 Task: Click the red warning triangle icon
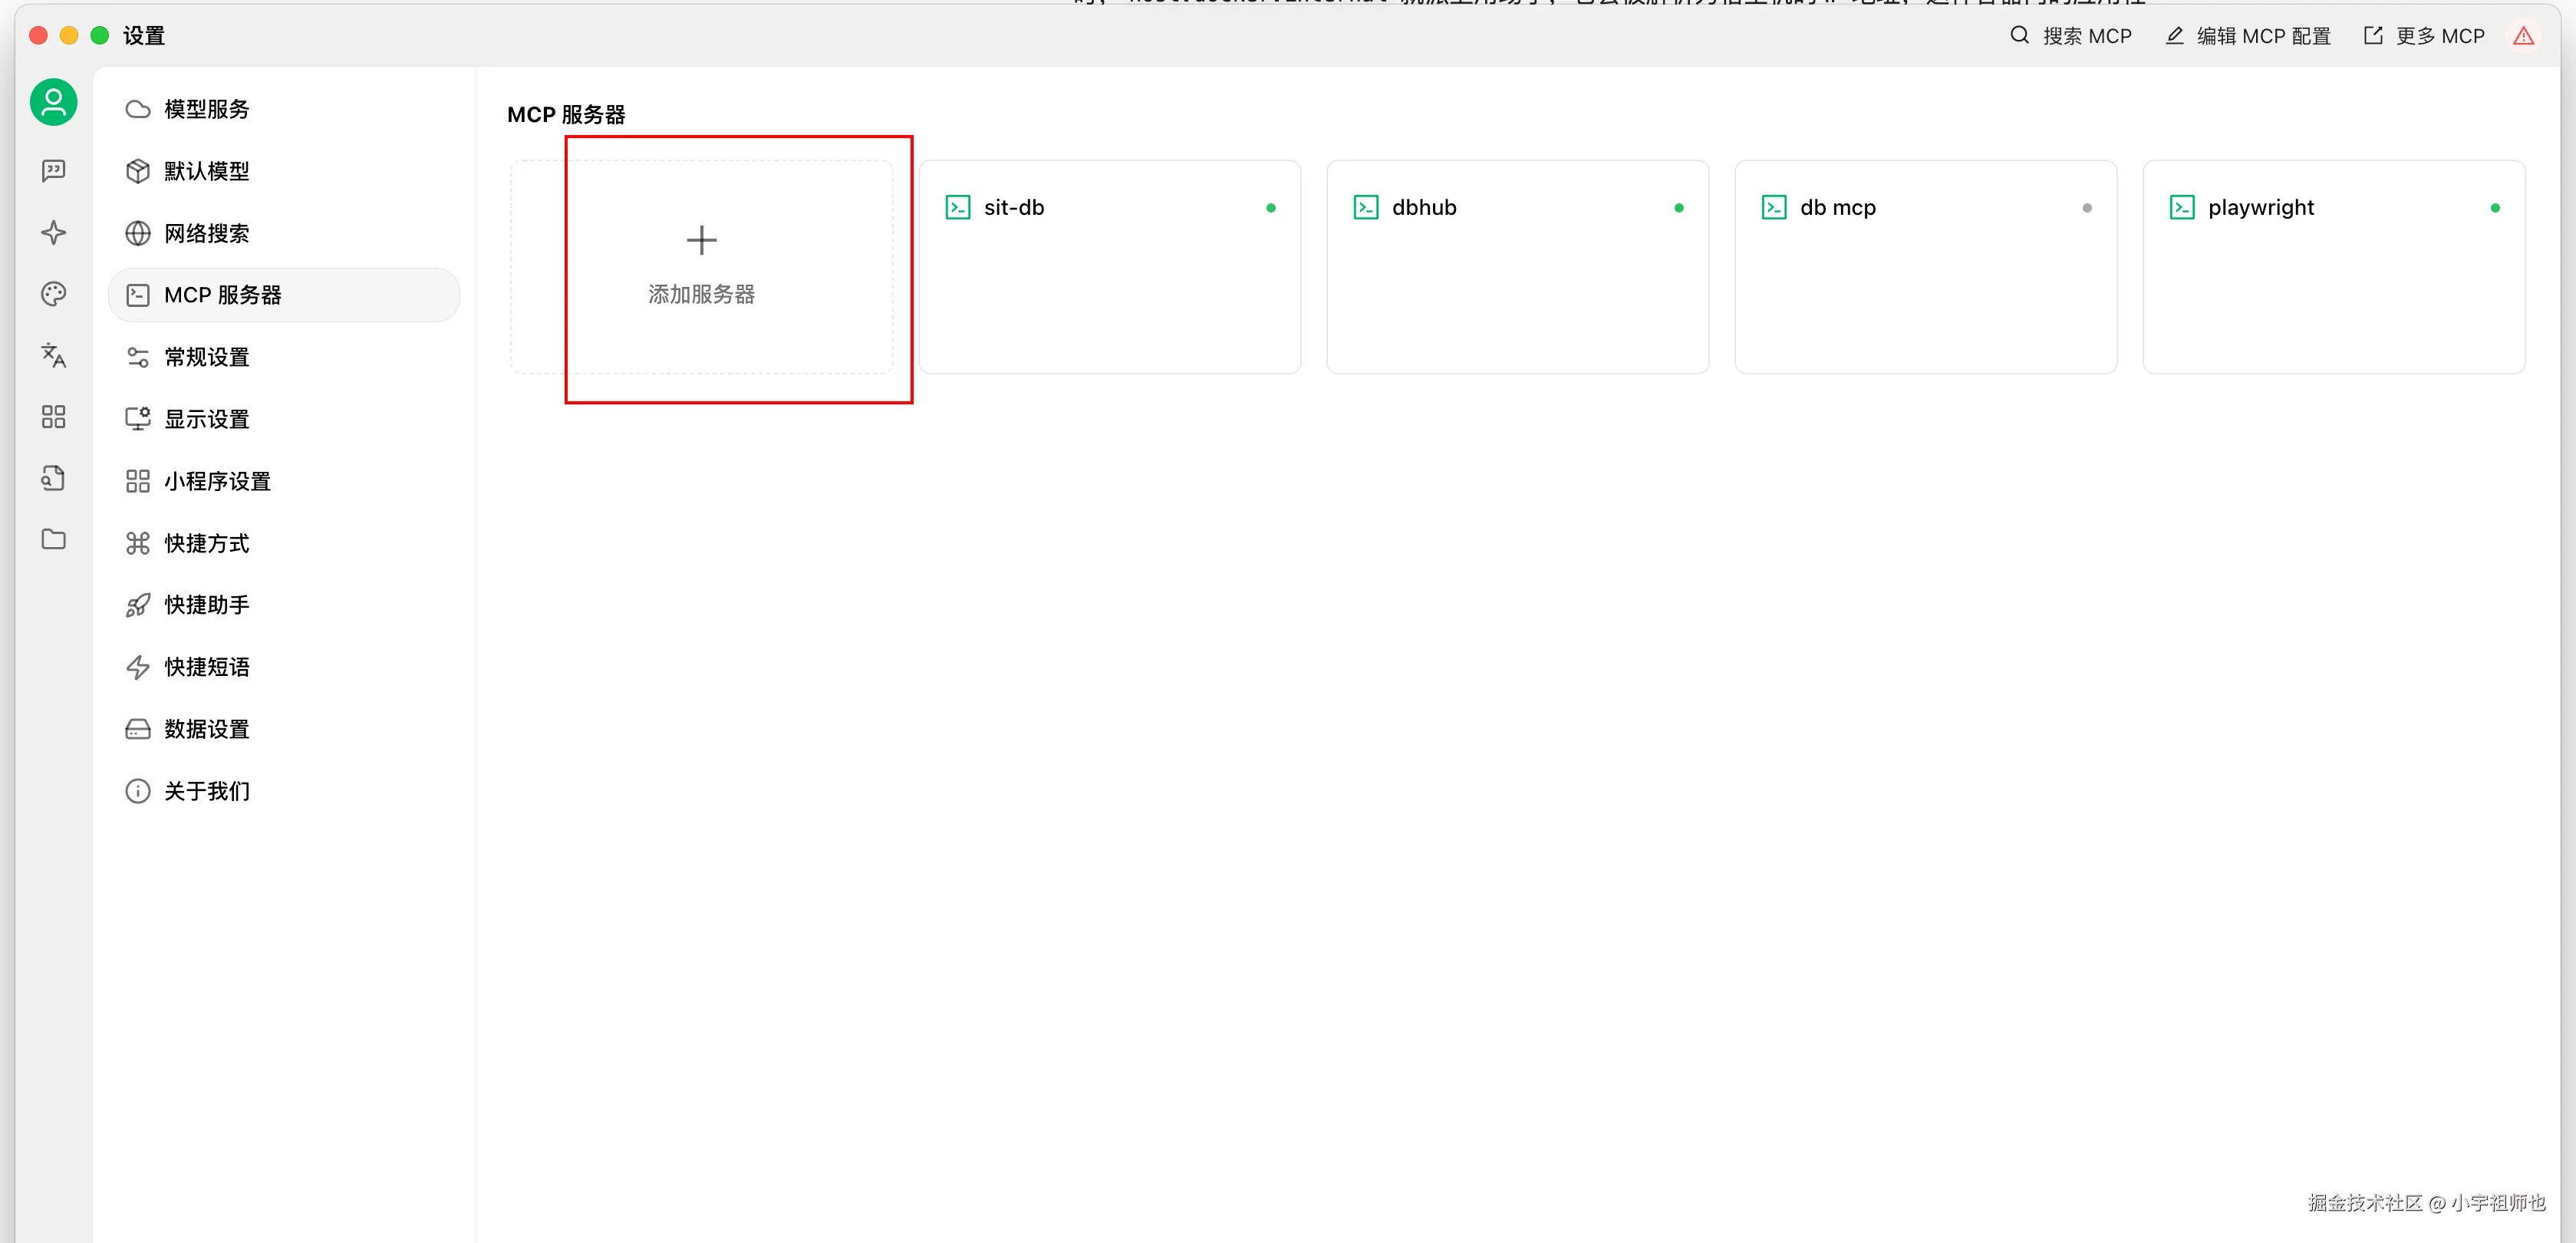[2523, 36]
